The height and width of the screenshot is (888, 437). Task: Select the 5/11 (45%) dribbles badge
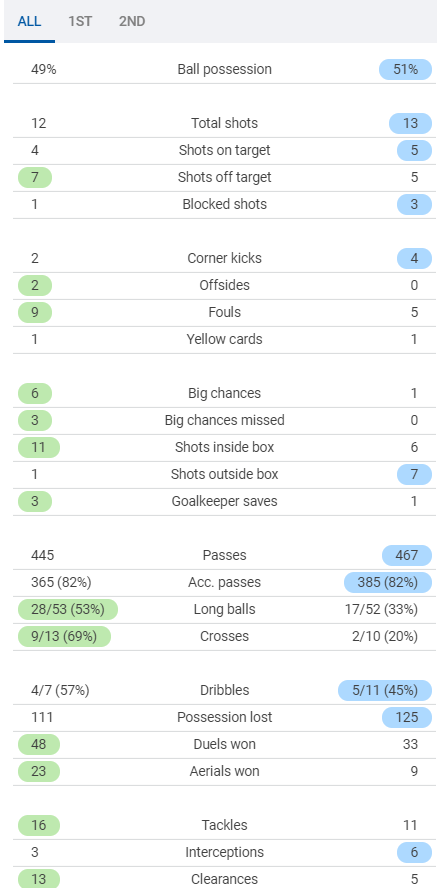pyautogui.click(x=385, y=690)
